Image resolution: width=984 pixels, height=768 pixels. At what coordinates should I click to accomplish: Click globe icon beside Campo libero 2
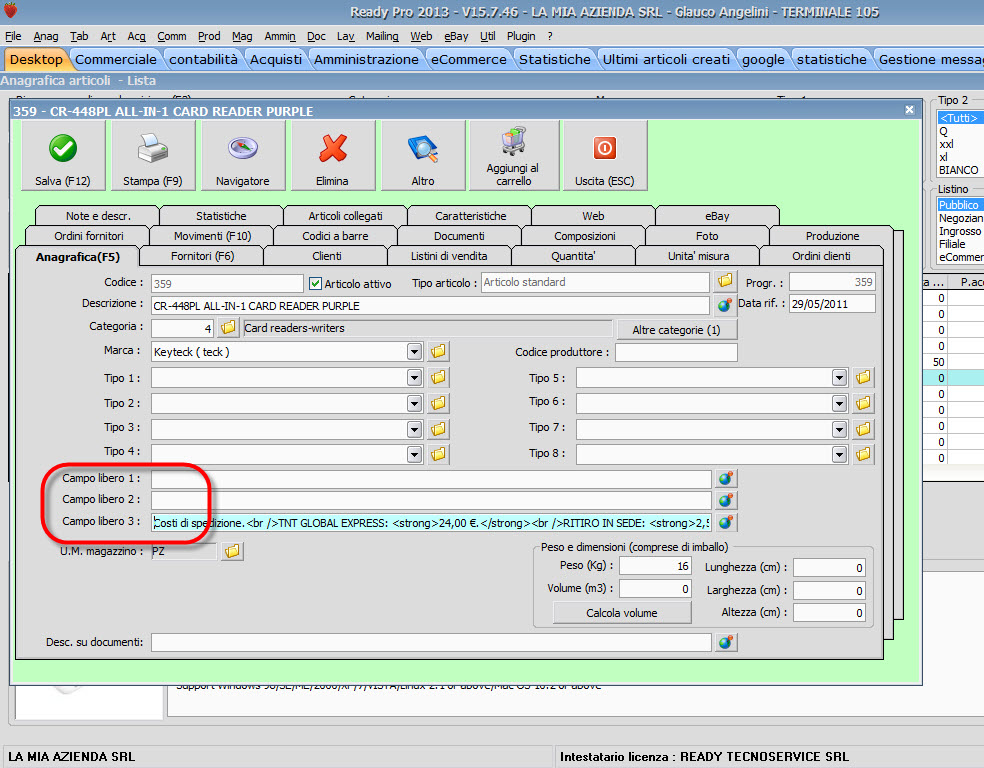tap(725, 500)
